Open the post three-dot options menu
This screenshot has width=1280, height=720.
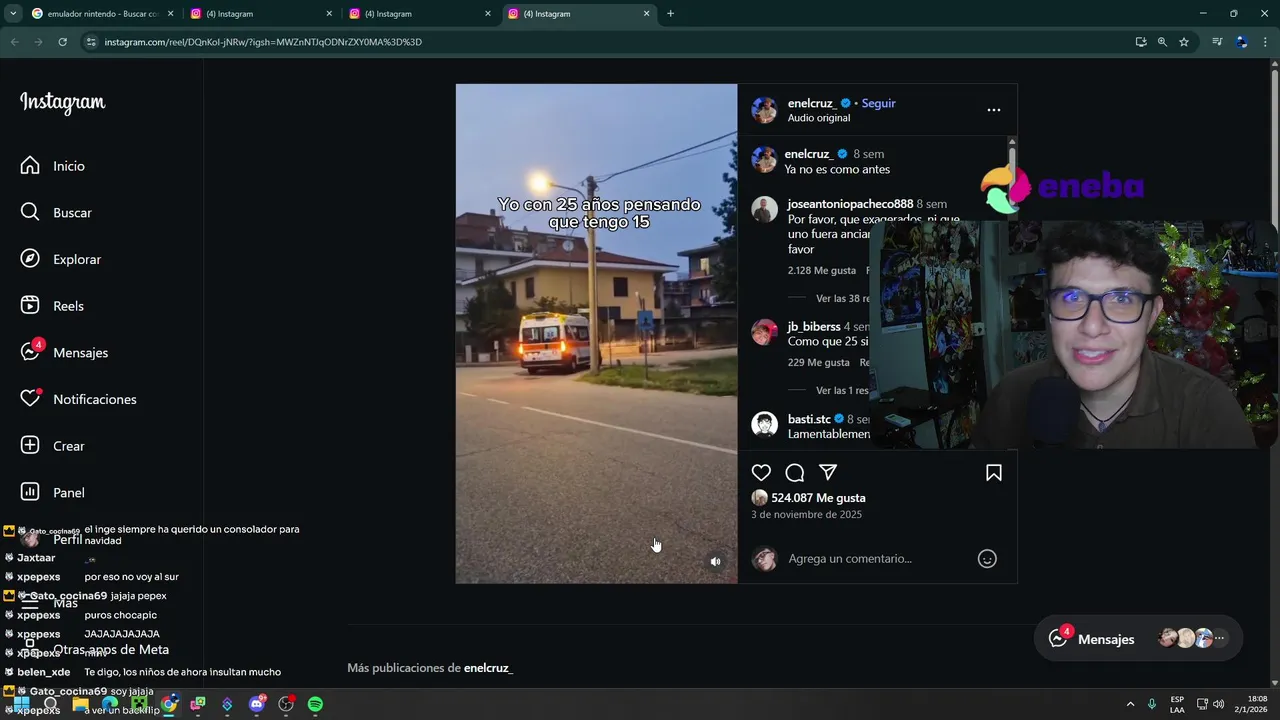coord(993,110)
